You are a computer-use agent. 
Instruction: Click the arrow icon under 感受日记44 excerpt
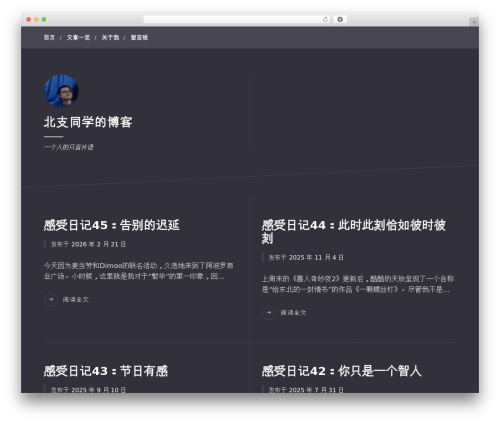click(269, 313)
